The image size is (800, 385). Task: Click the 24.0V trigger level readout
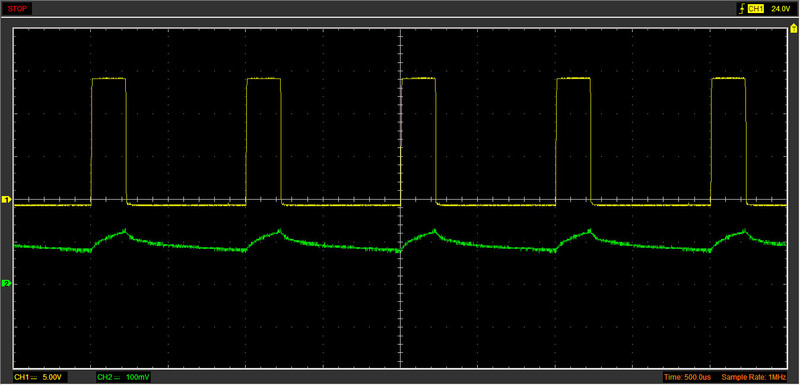(x=781, y=9)
